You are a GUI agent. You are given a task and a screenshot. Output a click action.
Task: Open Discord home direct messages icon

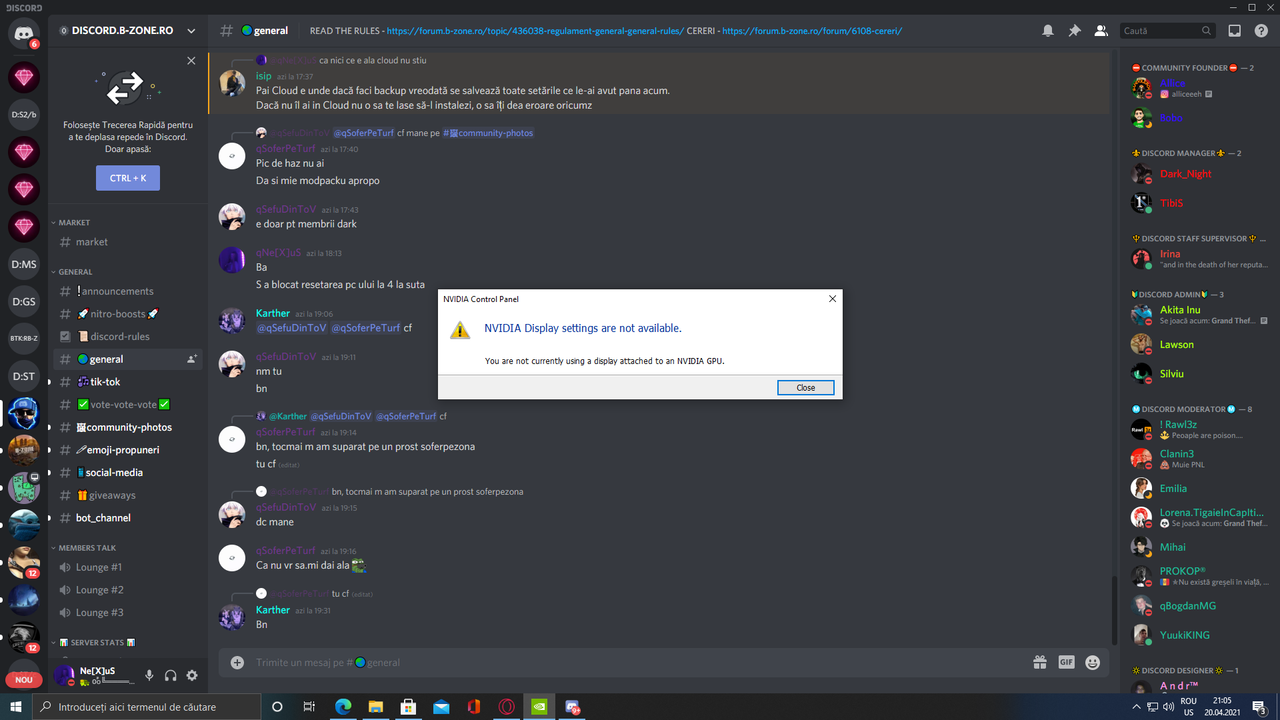(24, 33)
